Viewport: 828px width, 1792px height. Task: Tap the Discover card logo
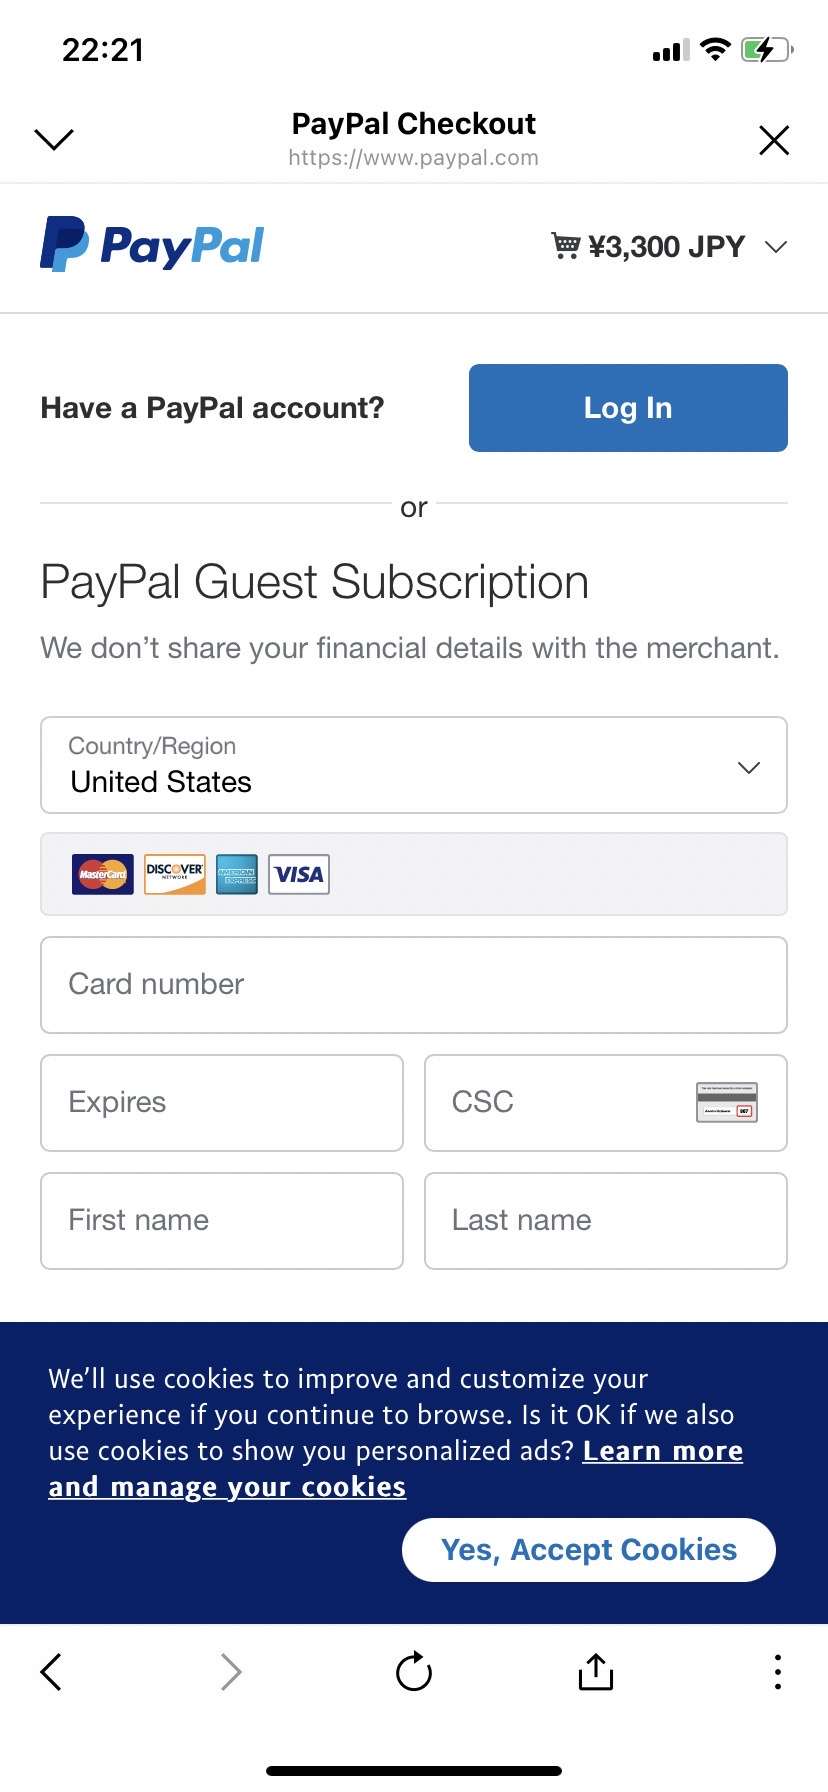pos(175,874)
